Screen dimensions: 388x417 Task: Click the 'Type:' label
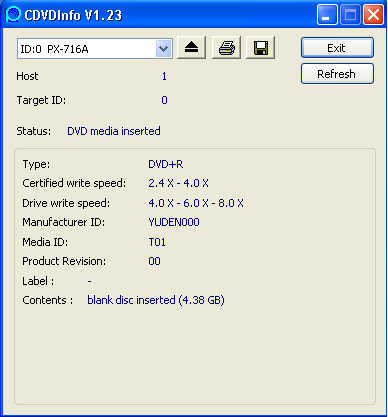(x=36, y=164)
